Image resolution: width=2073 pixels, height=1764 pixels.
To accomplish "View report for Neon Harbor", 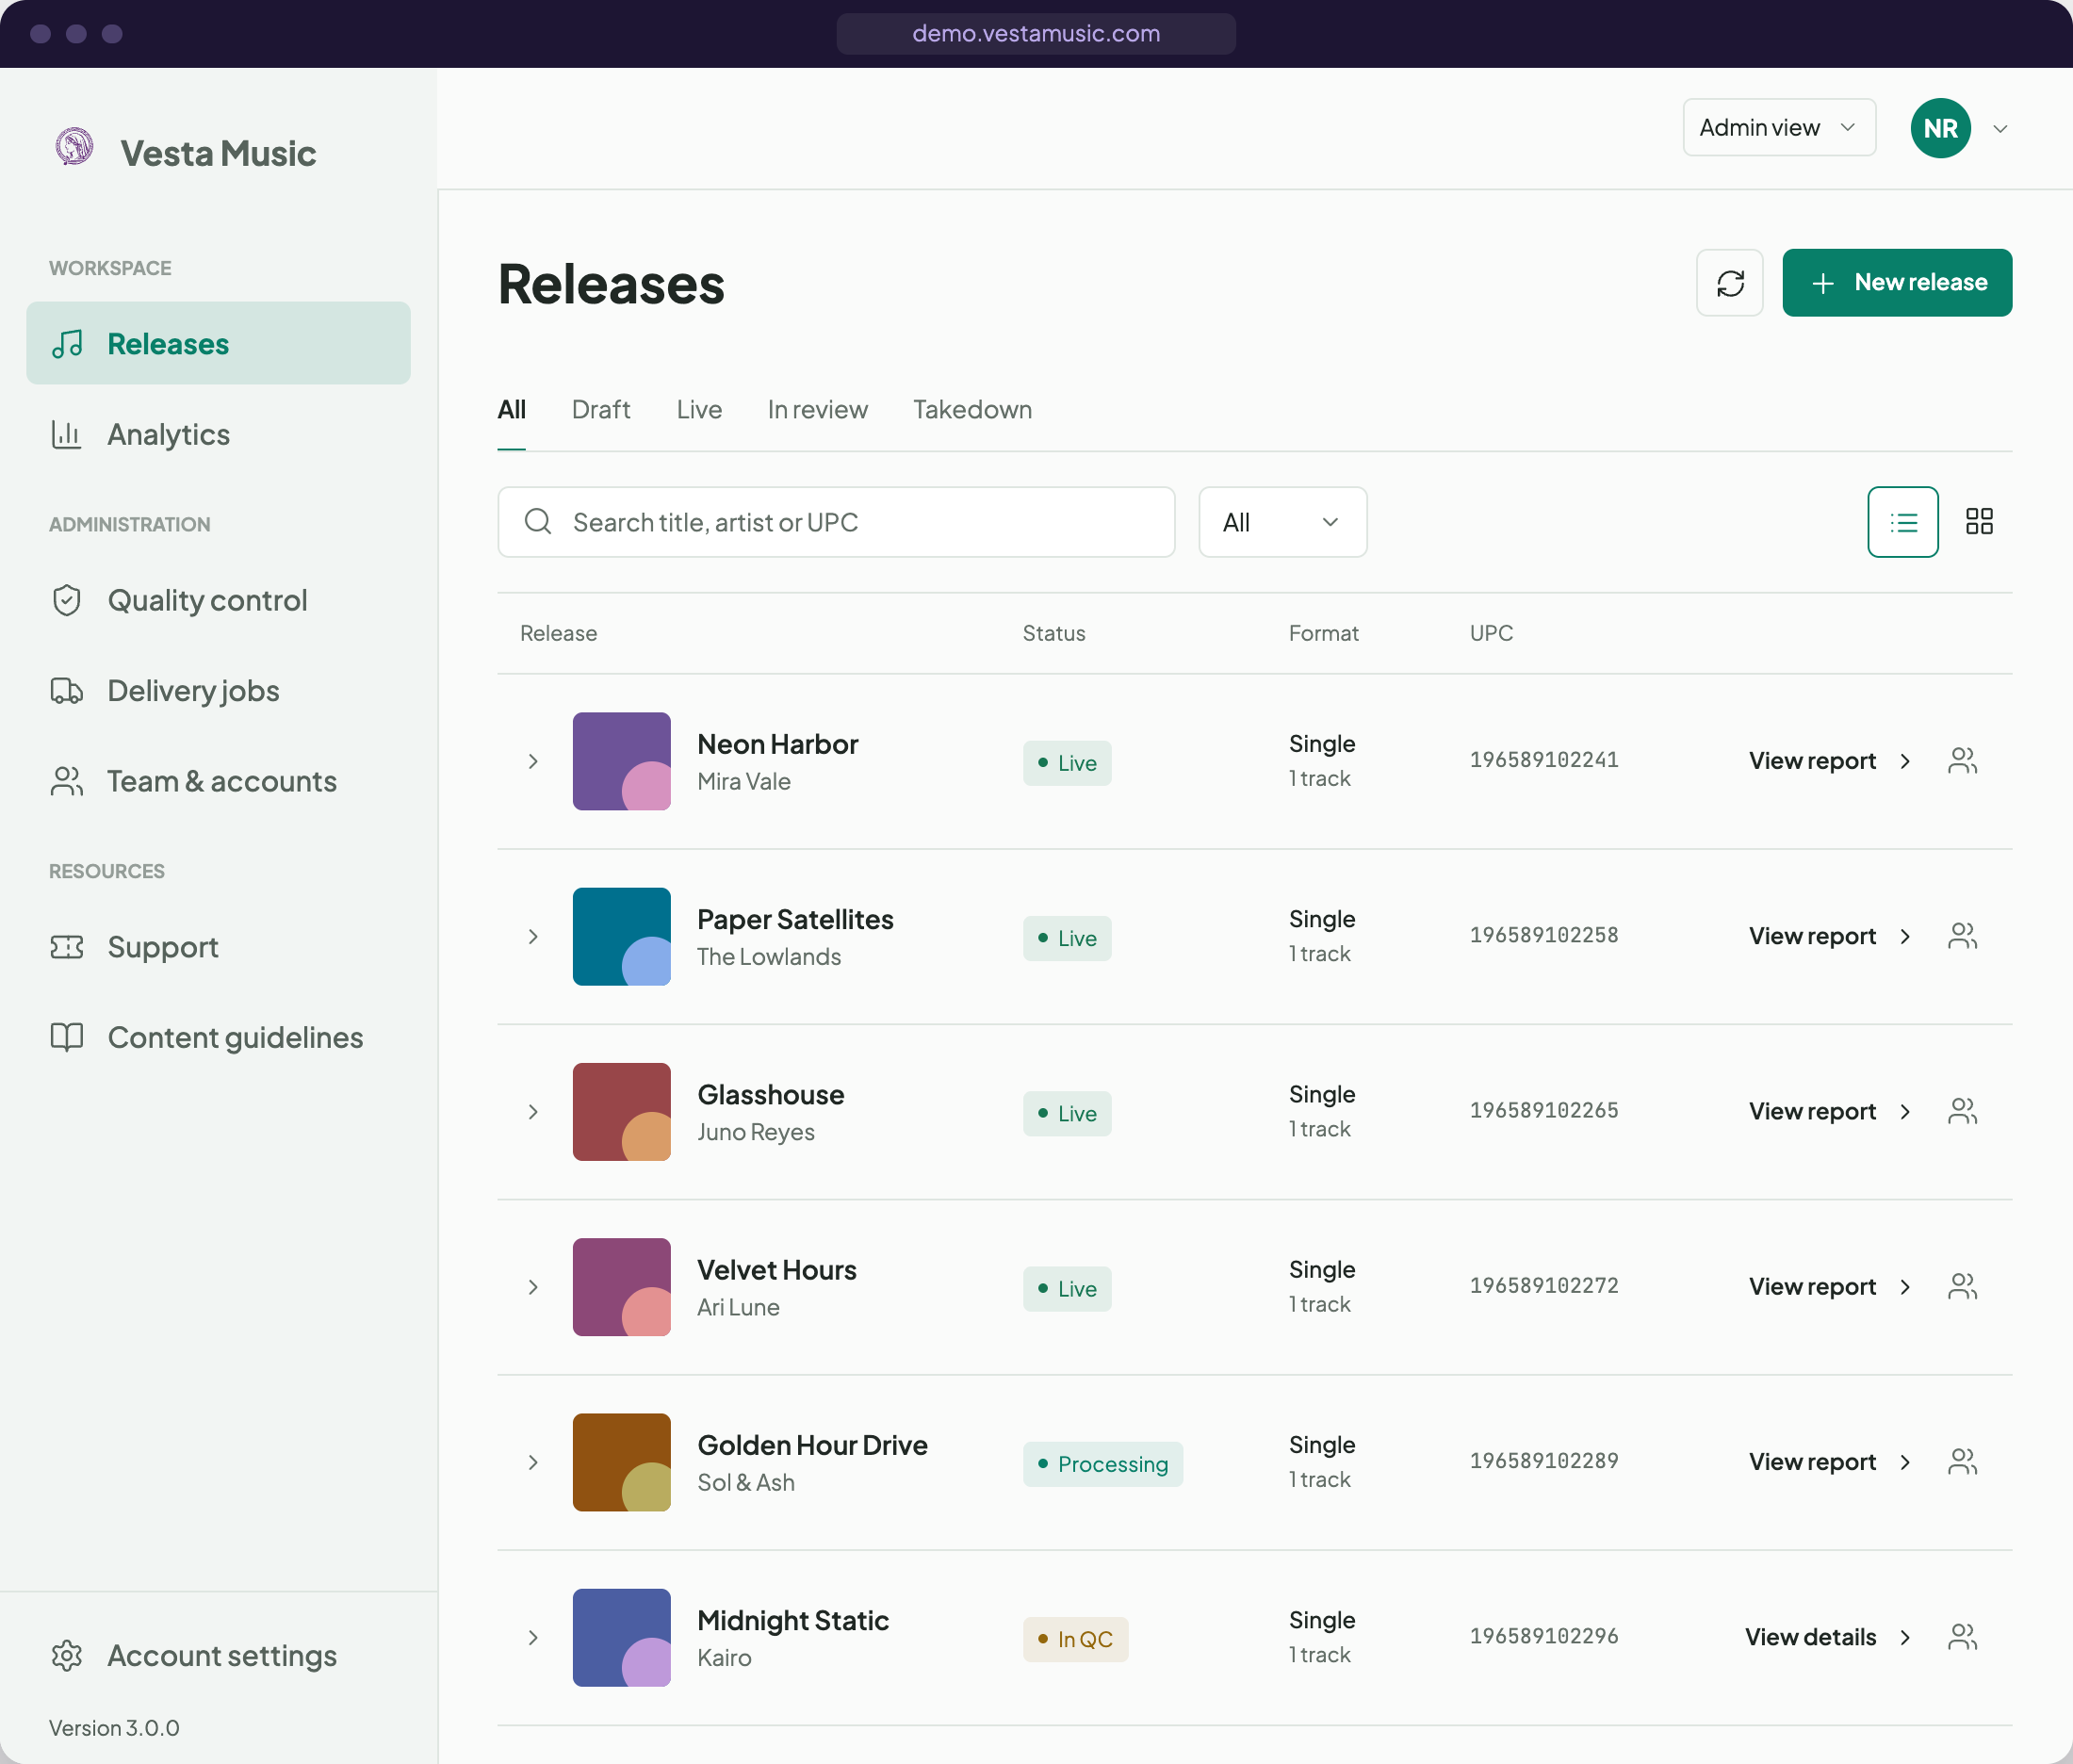I will 1829,761.
